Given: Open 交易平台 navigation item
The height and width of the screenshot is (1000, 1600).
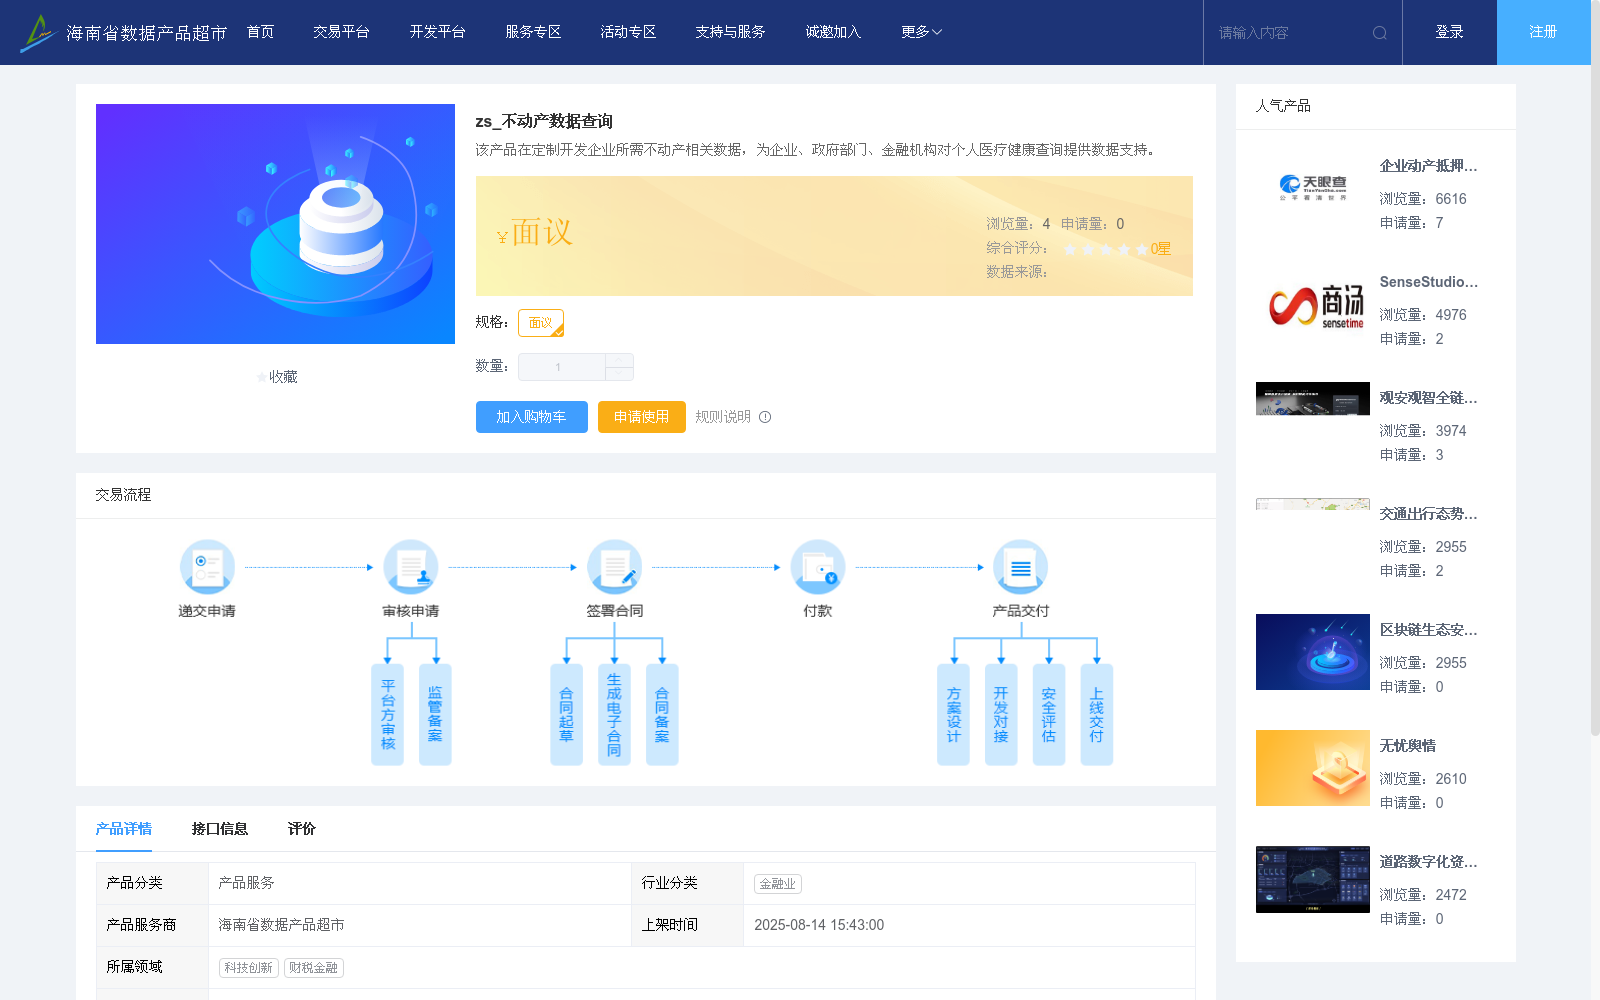Looking at the screenshot, I should click(341, 32).
